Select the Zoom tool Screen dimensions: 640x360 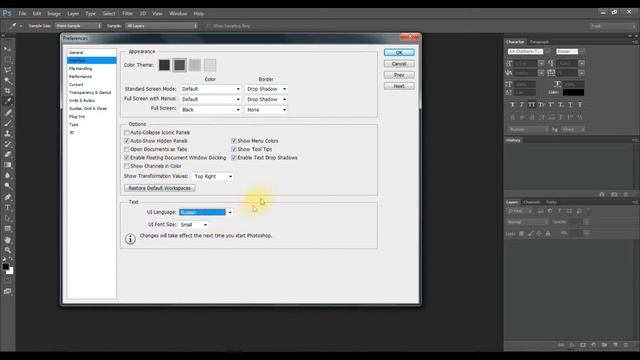tap(8, 250)
